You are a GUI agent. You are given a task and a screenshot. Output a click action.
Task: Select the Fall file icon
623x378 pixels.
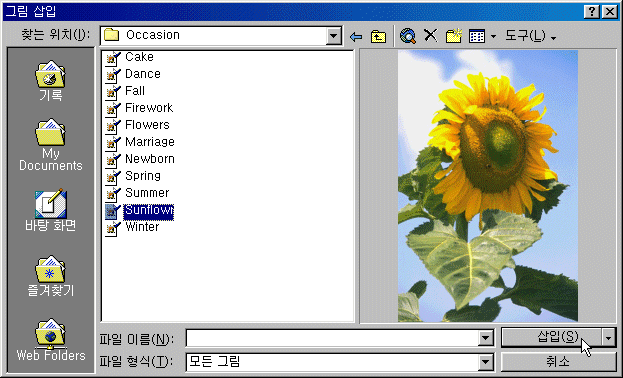(x=112, y=92)
